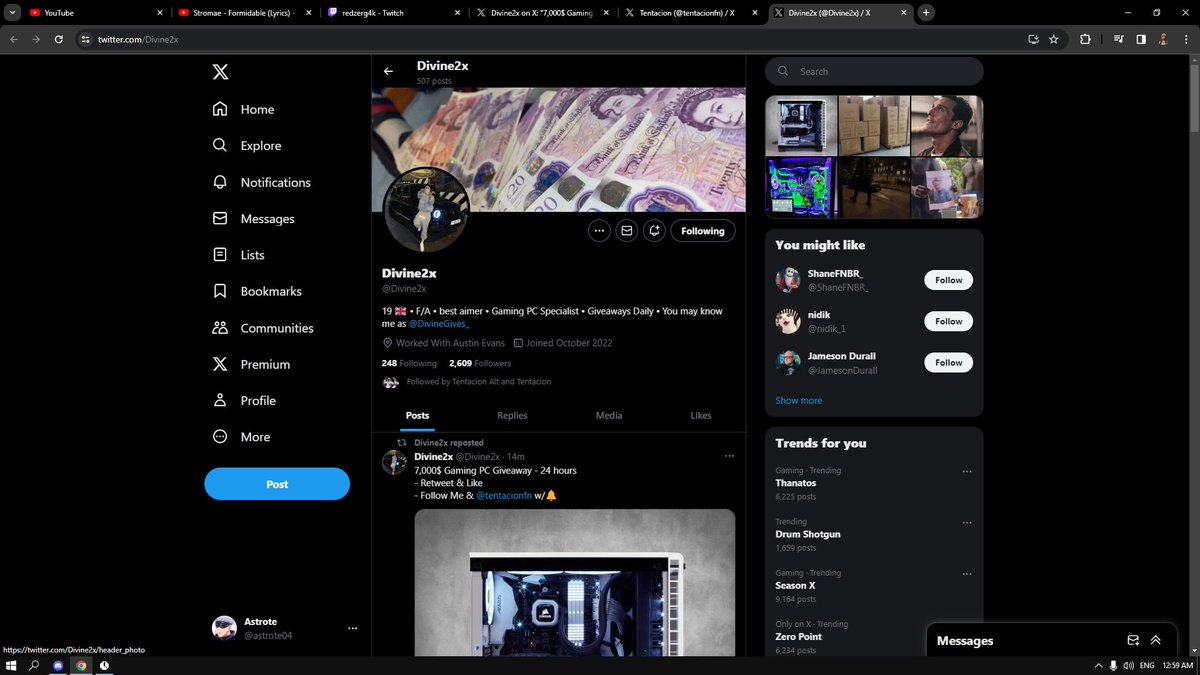Viewport: 1200px width, 675px height.
Task: Reload the page in the browser toolbar
Action: (59, 39)
